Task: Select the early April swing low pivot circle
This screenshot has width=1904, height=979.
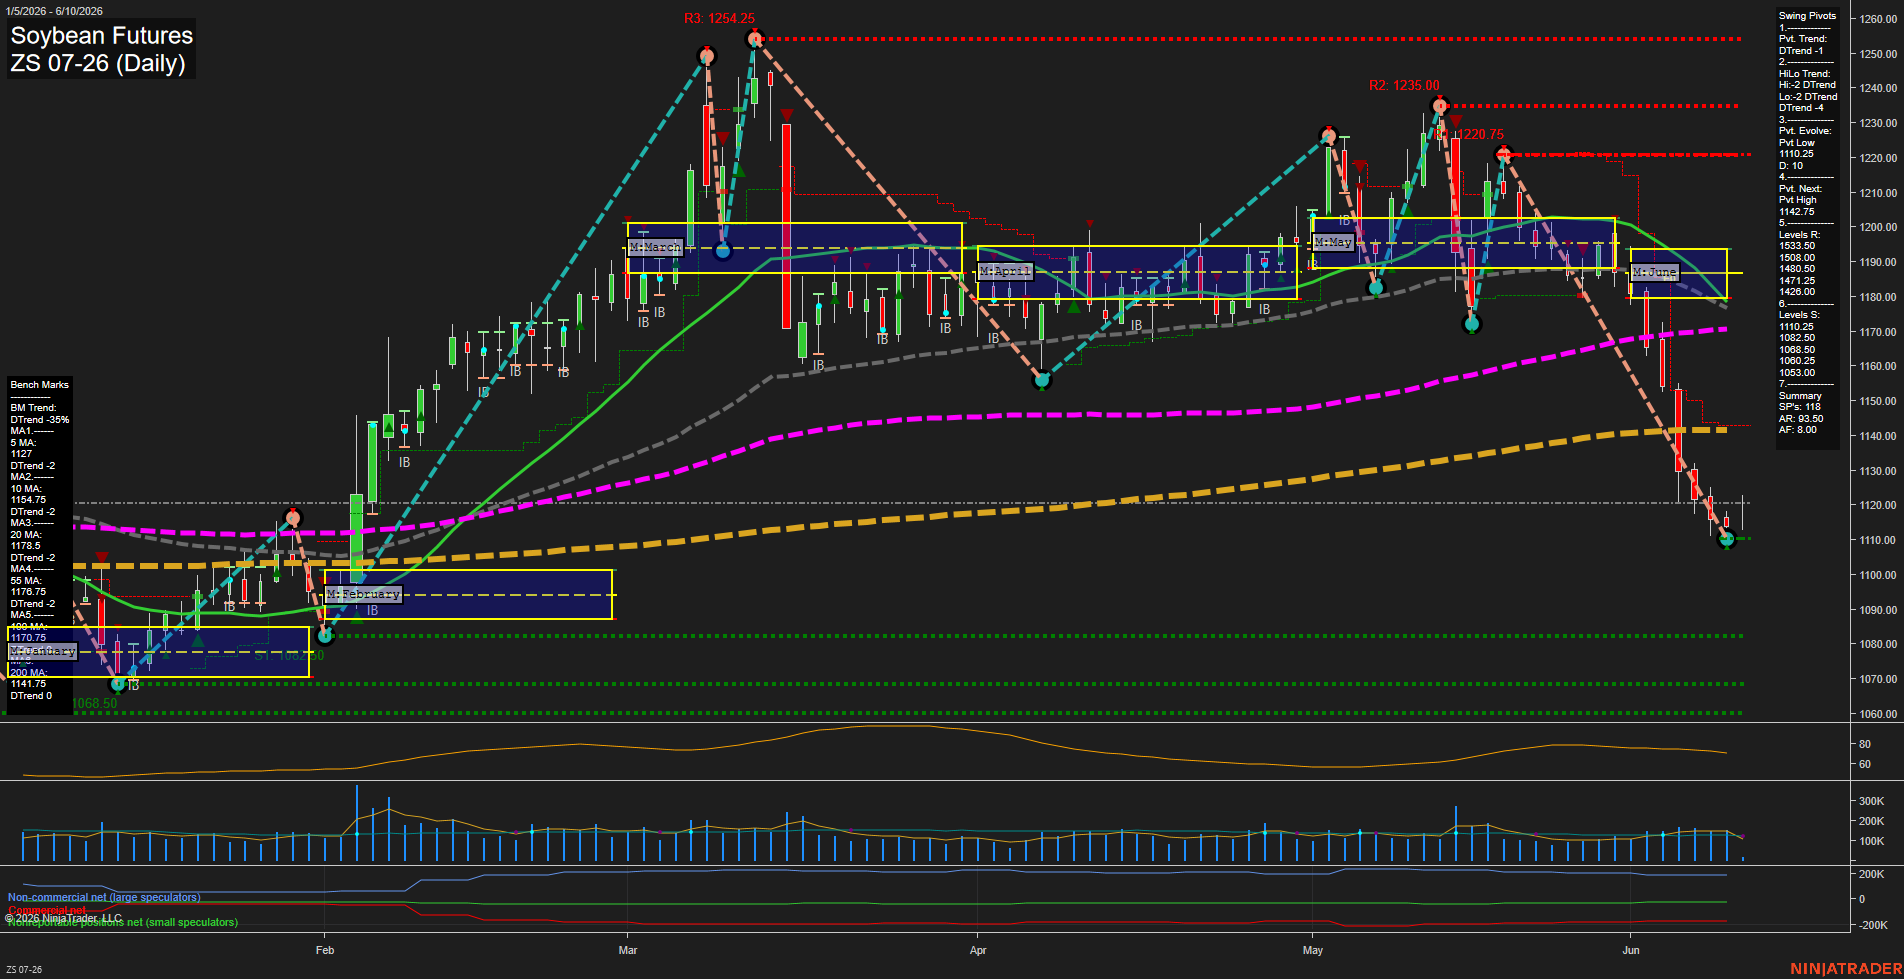Action: [1042, 380]
